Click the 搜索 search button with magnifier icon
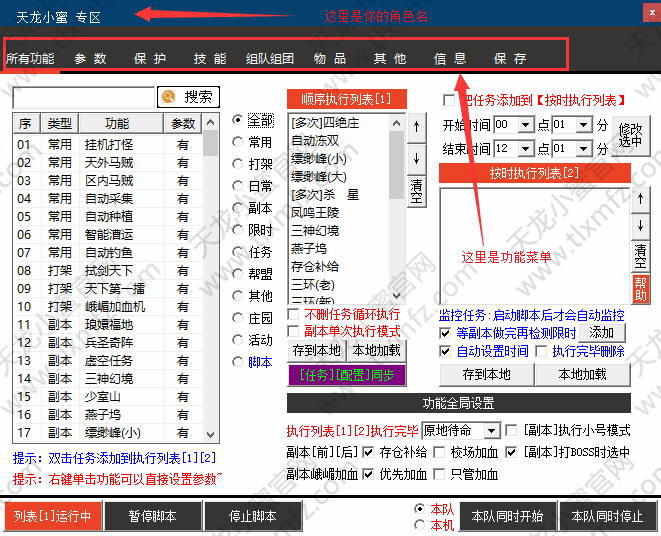 click(x=188, y=97)
